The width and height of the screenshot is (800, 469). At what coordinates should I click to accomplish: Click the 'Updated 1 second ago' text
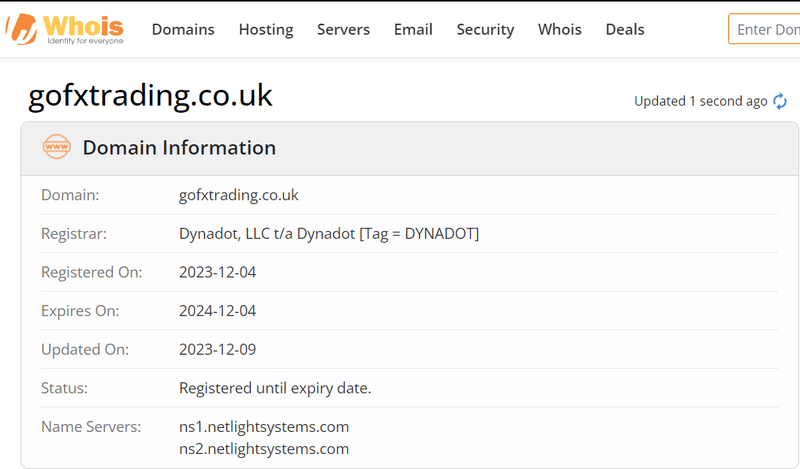(x=701, y=101)
